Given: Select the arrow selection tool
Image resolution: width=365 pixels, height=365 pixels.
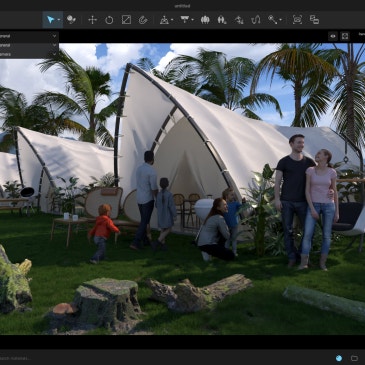Looking at the screenshot, I should click(x=51, y=20).
